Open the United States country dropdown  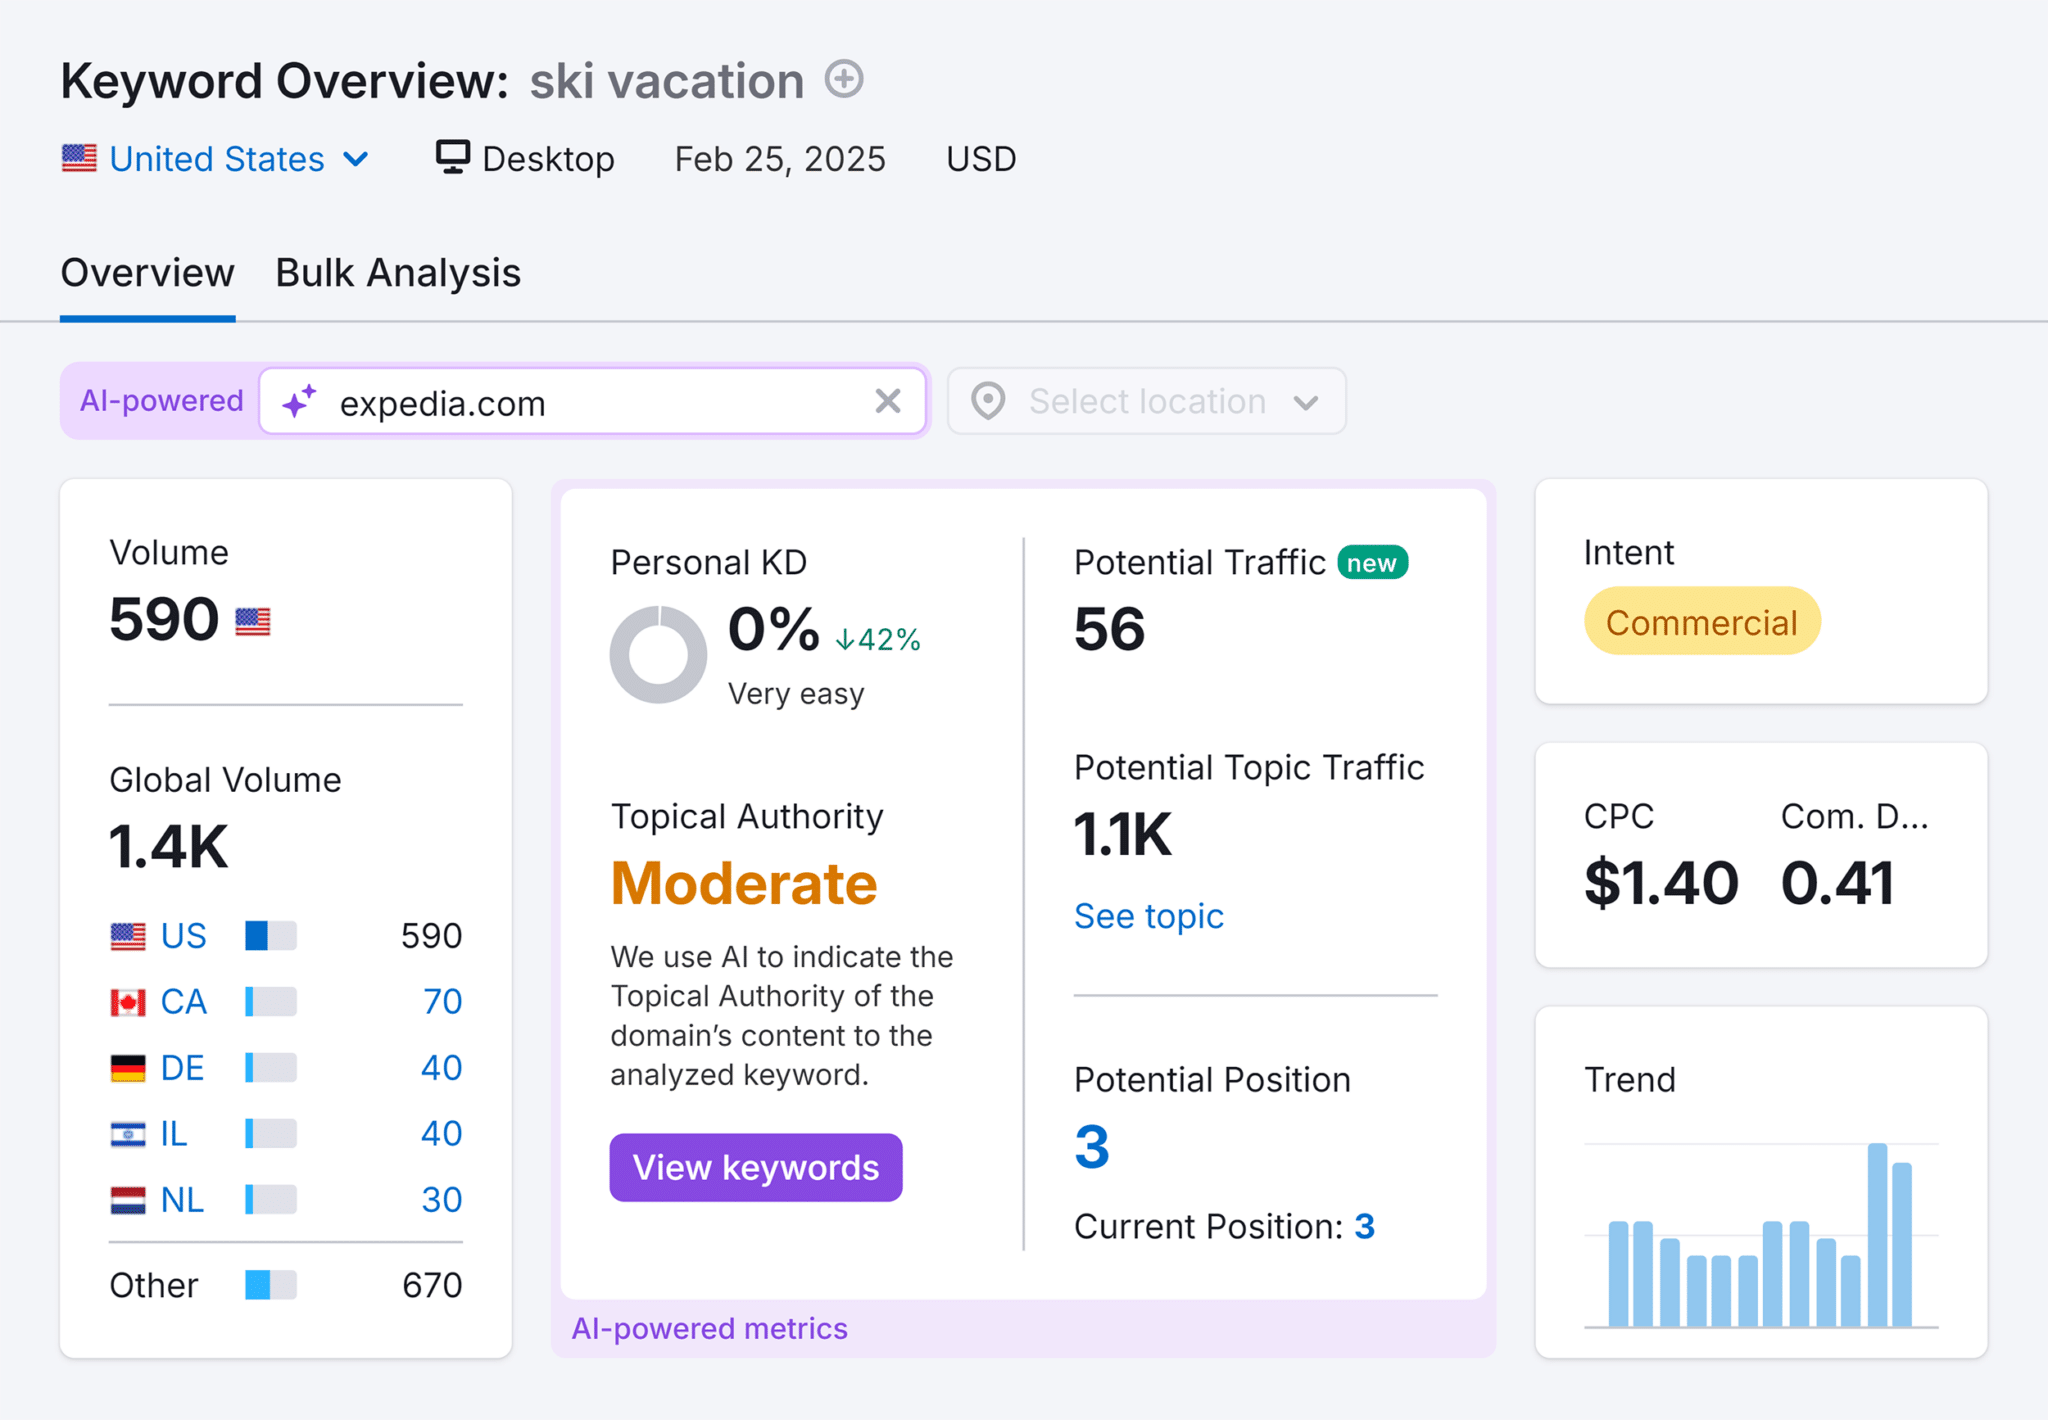click(216, 159)
